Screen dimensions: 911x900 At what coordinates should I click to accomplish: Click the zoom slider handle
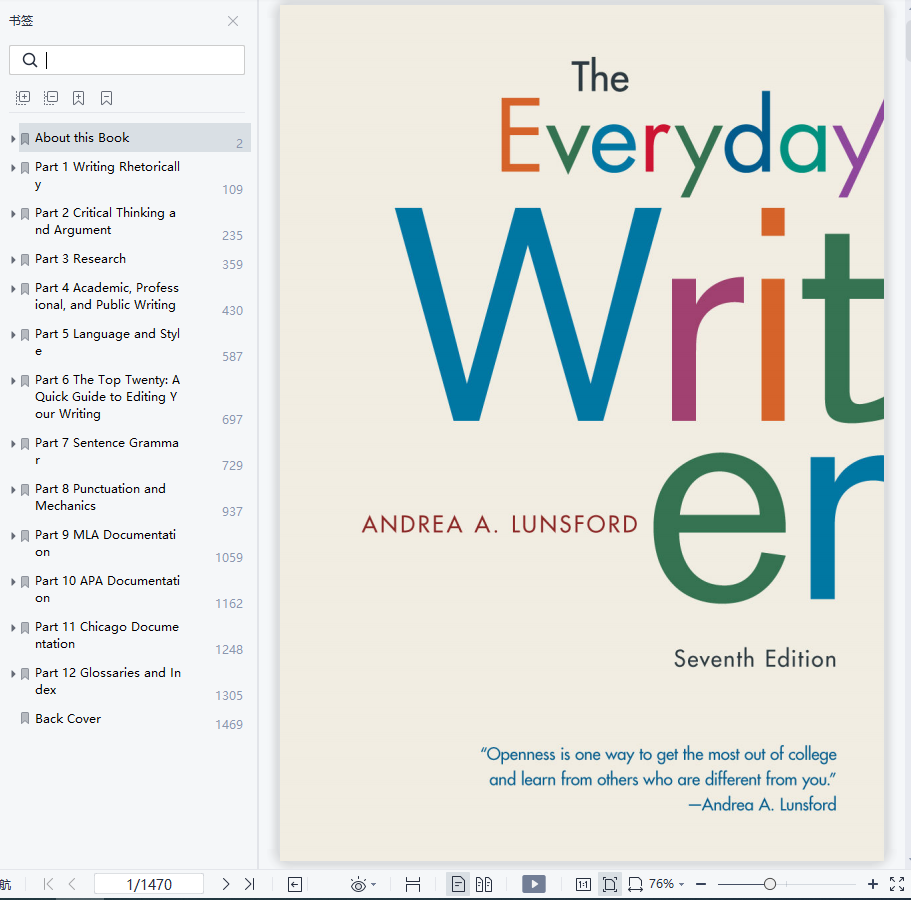(x=770, y=884)
